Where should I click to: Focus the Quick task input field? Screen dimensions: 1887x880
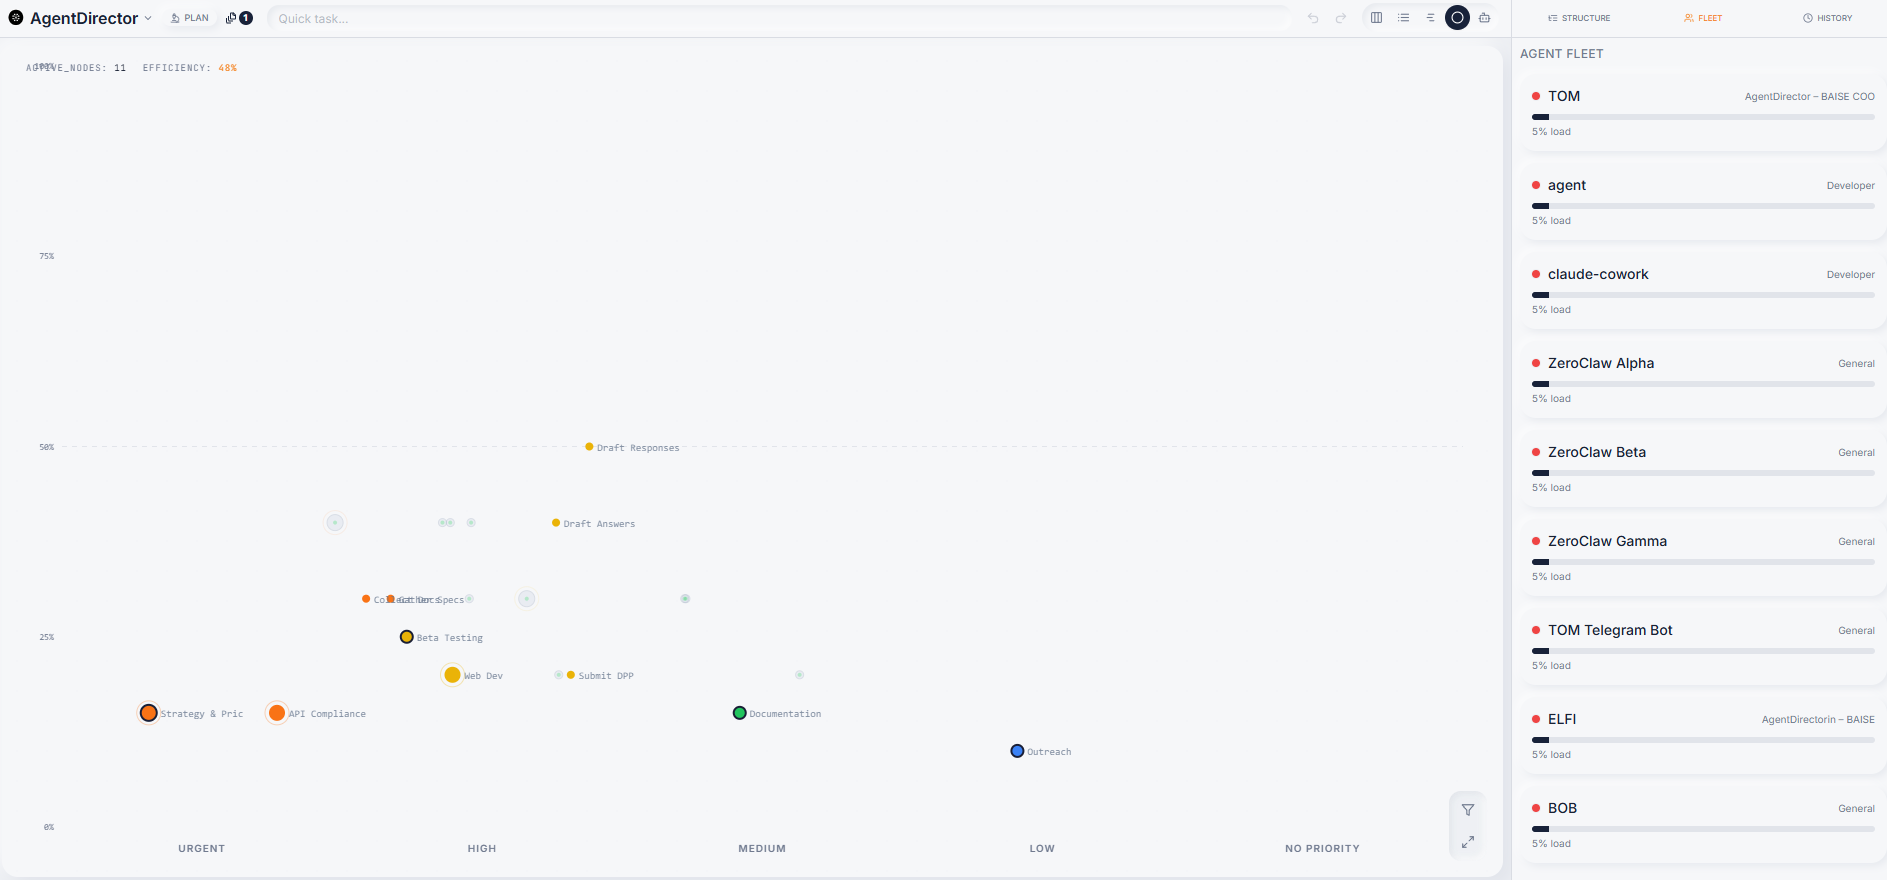pyautogui.click(x=780, y=18)
